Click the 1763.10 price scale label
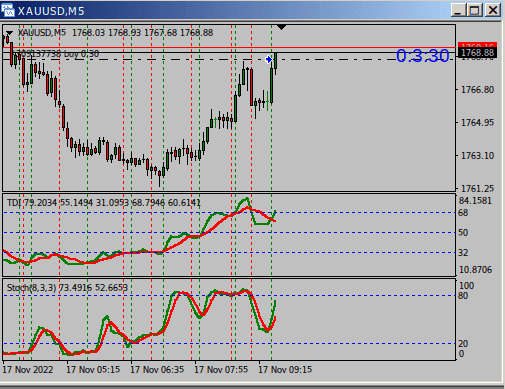Viewport: 505px width, 389px height. [x=477, y=156]
